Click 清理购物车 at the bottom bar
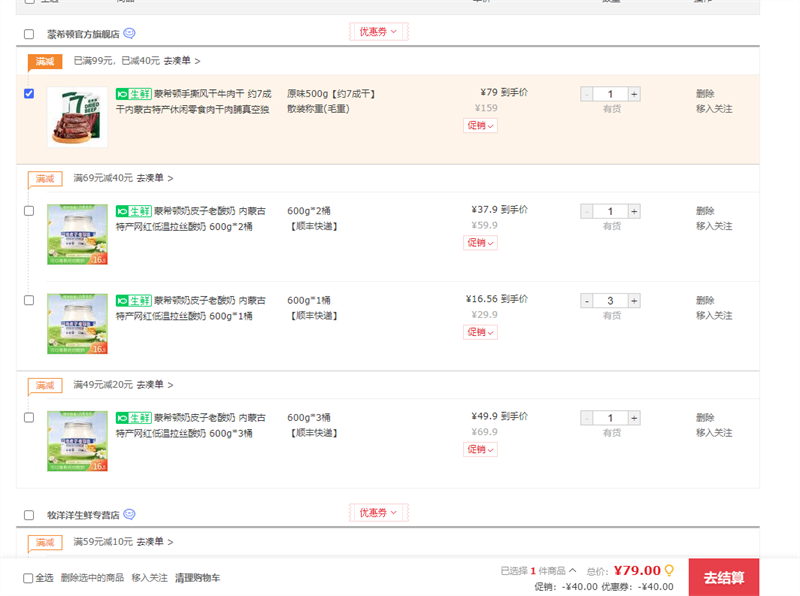The width and height of the screenshot is (800, 596). tap(197, 578)
